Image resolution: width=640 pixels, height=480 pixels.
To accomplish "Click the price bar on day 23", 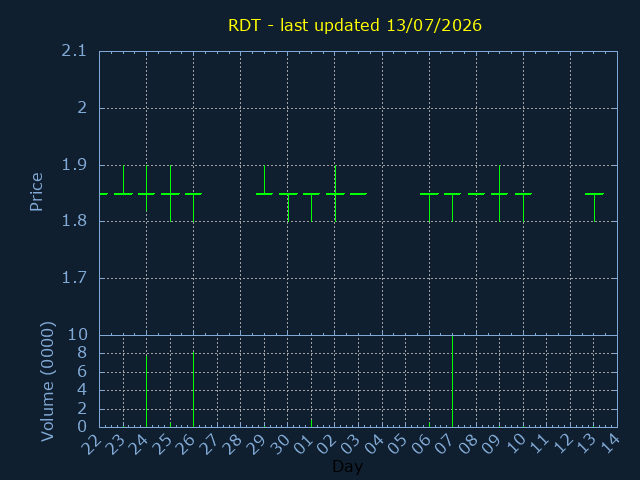I will tap(123, 180).
